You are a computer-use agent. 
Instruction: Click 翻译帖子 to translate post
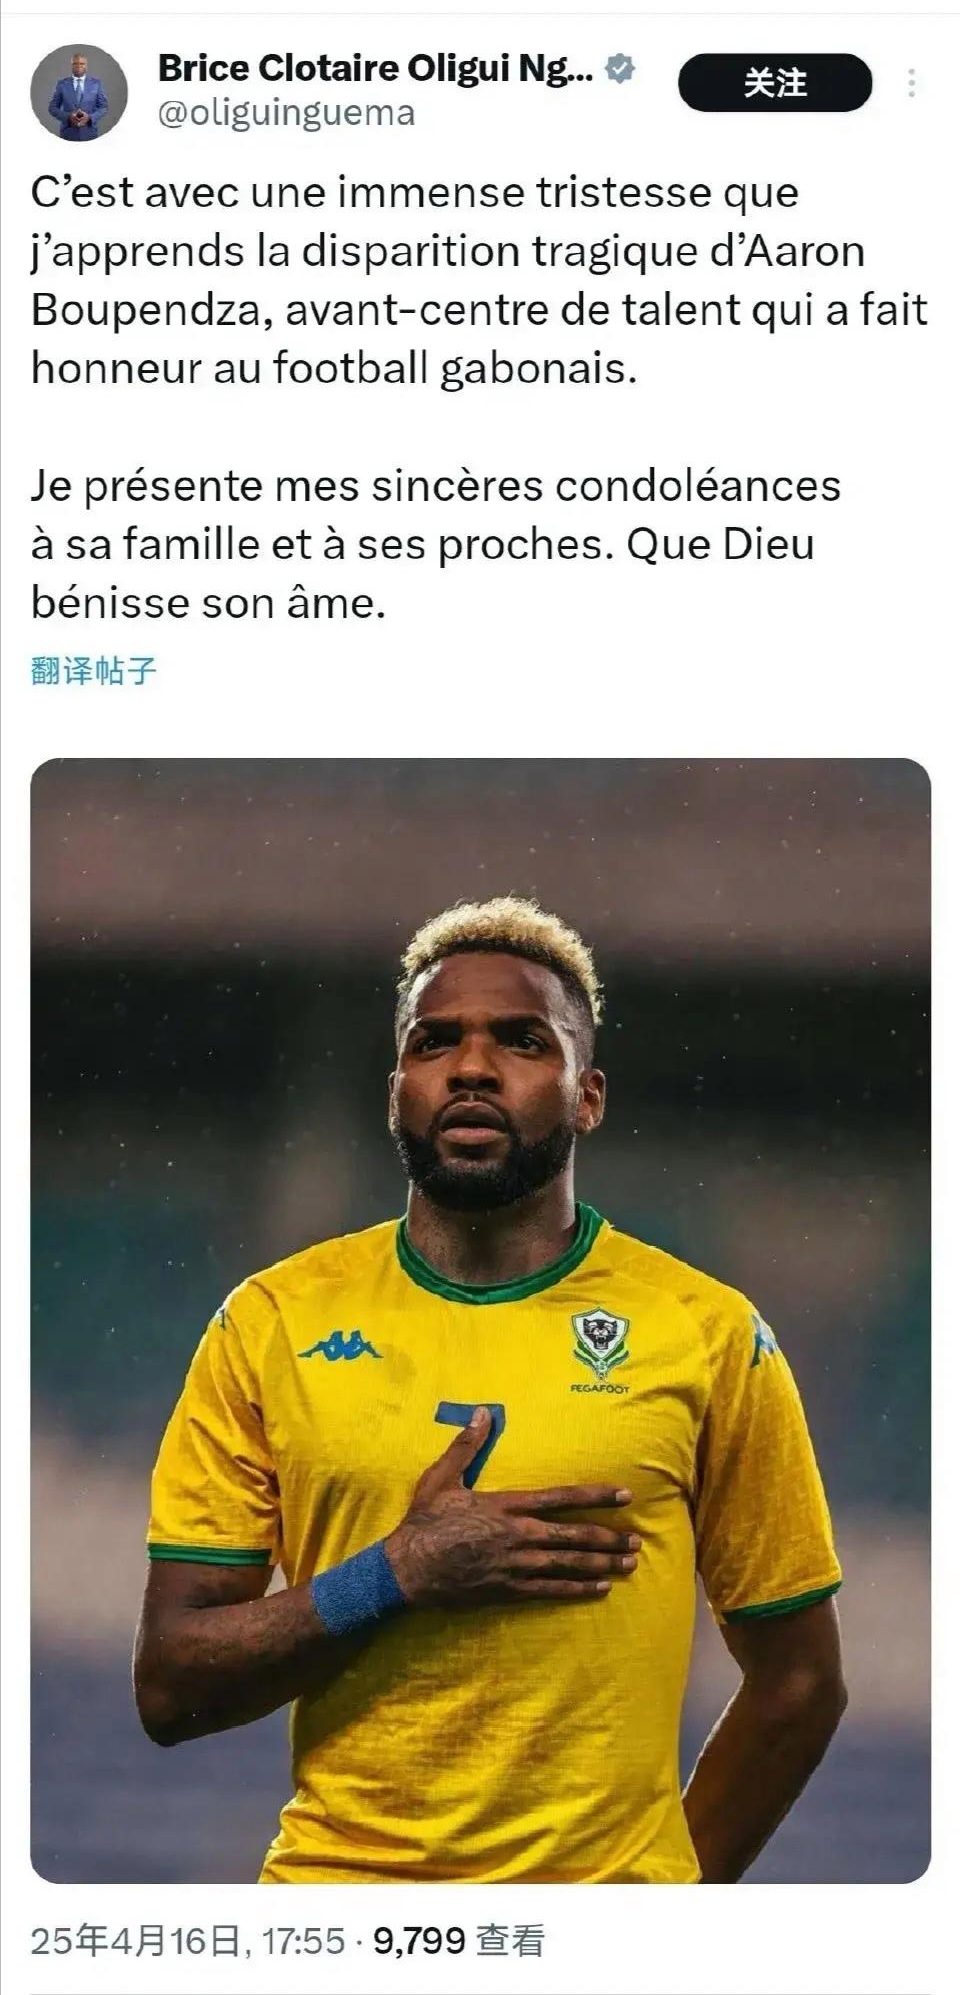point(93,670)
